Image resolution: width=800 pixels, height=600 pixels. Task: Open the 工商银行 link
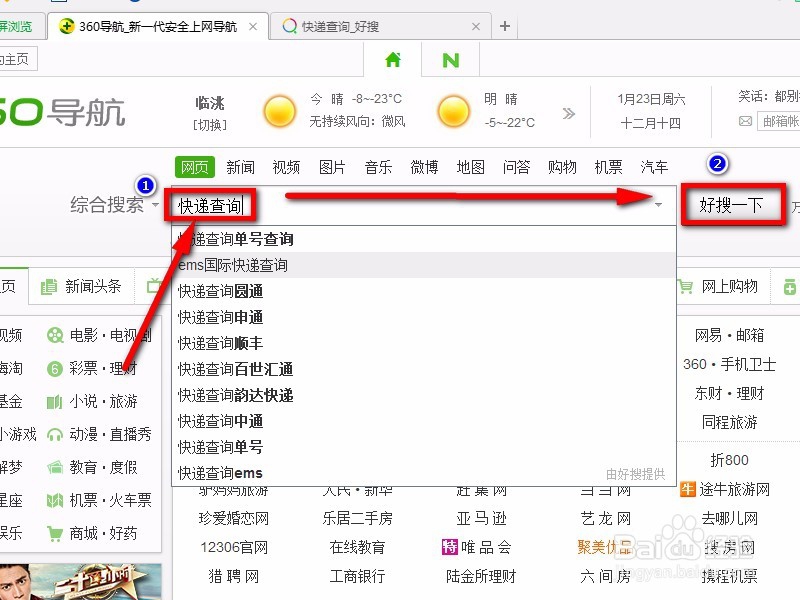pos(357,577)
